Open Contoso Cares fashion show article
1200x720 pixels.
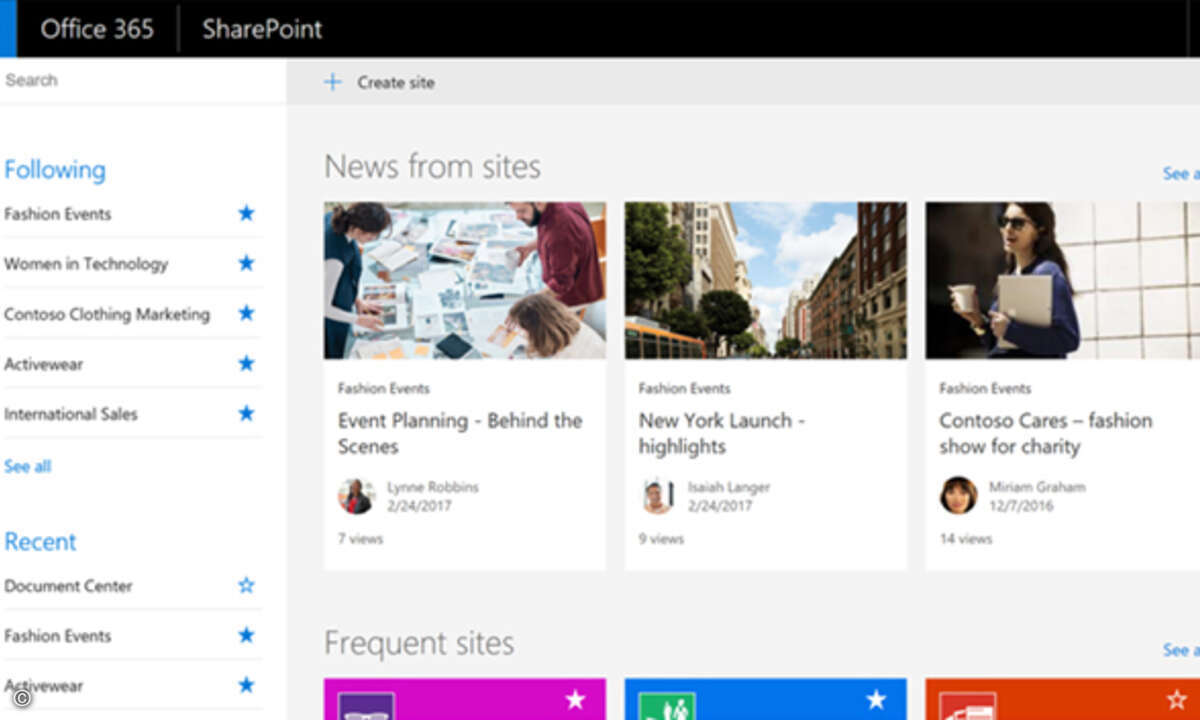[1046, 433]
